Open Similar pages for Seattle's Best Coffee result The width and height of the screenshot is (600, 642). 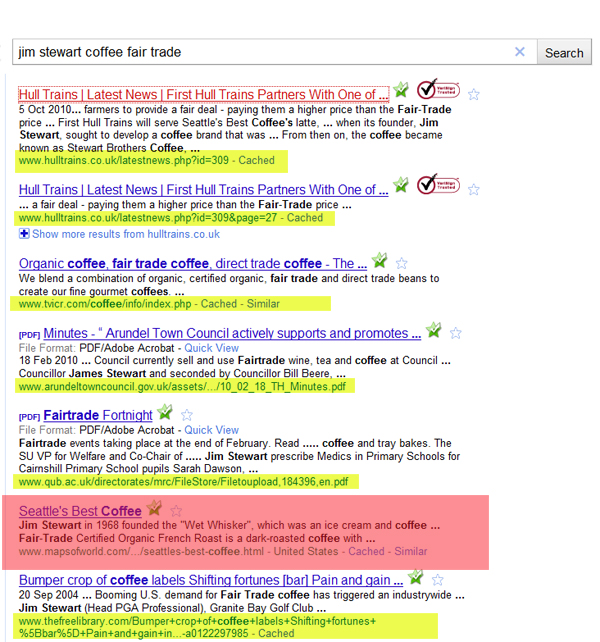pyautogui.click(x=410, y=551)
